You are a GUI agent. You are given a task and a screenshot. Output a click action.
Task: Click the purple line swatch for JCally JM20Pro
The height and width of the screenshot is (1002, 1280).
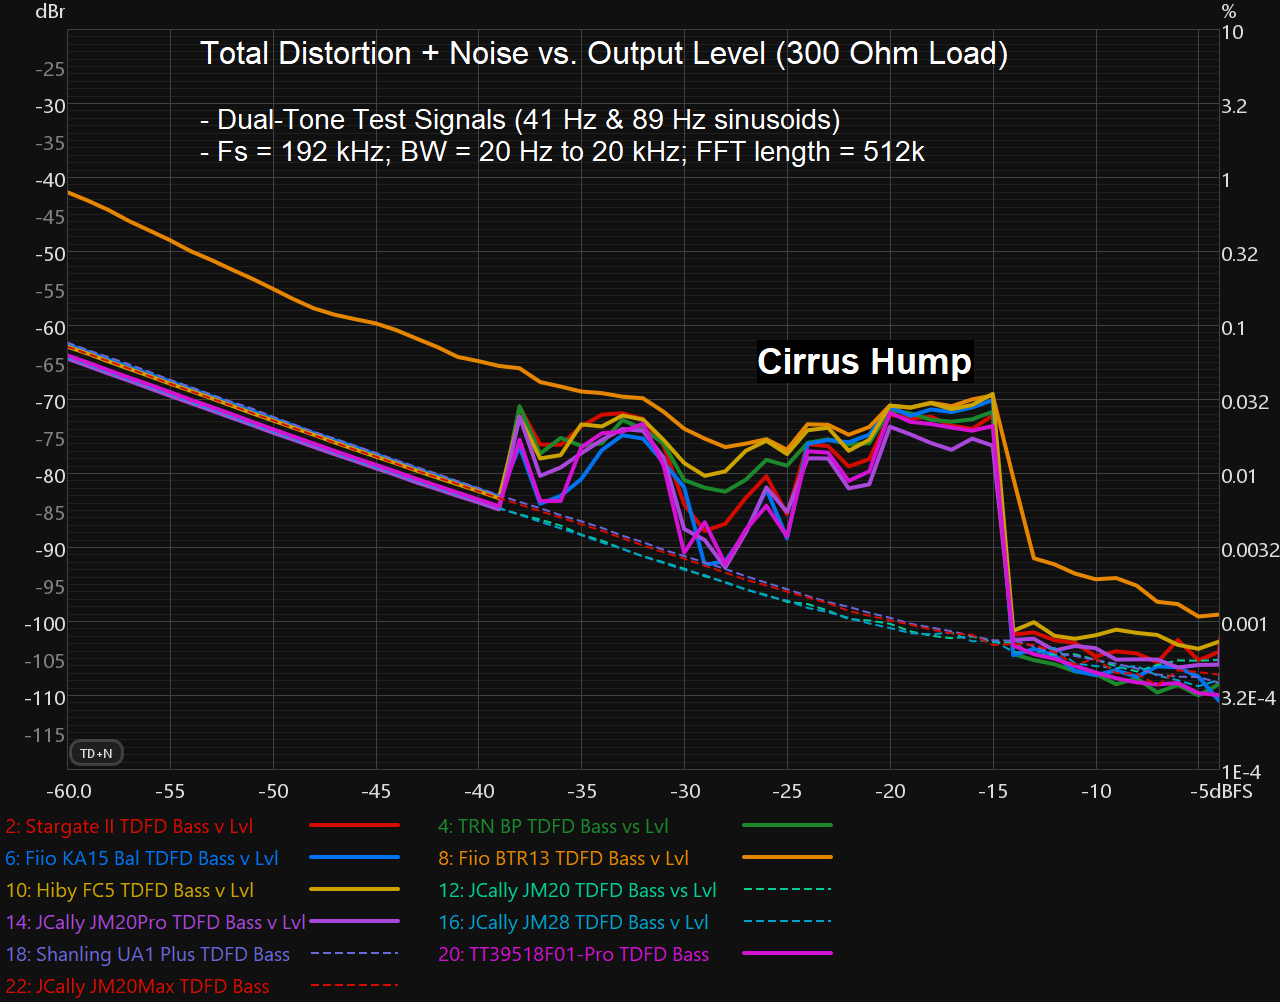point(355,921)
